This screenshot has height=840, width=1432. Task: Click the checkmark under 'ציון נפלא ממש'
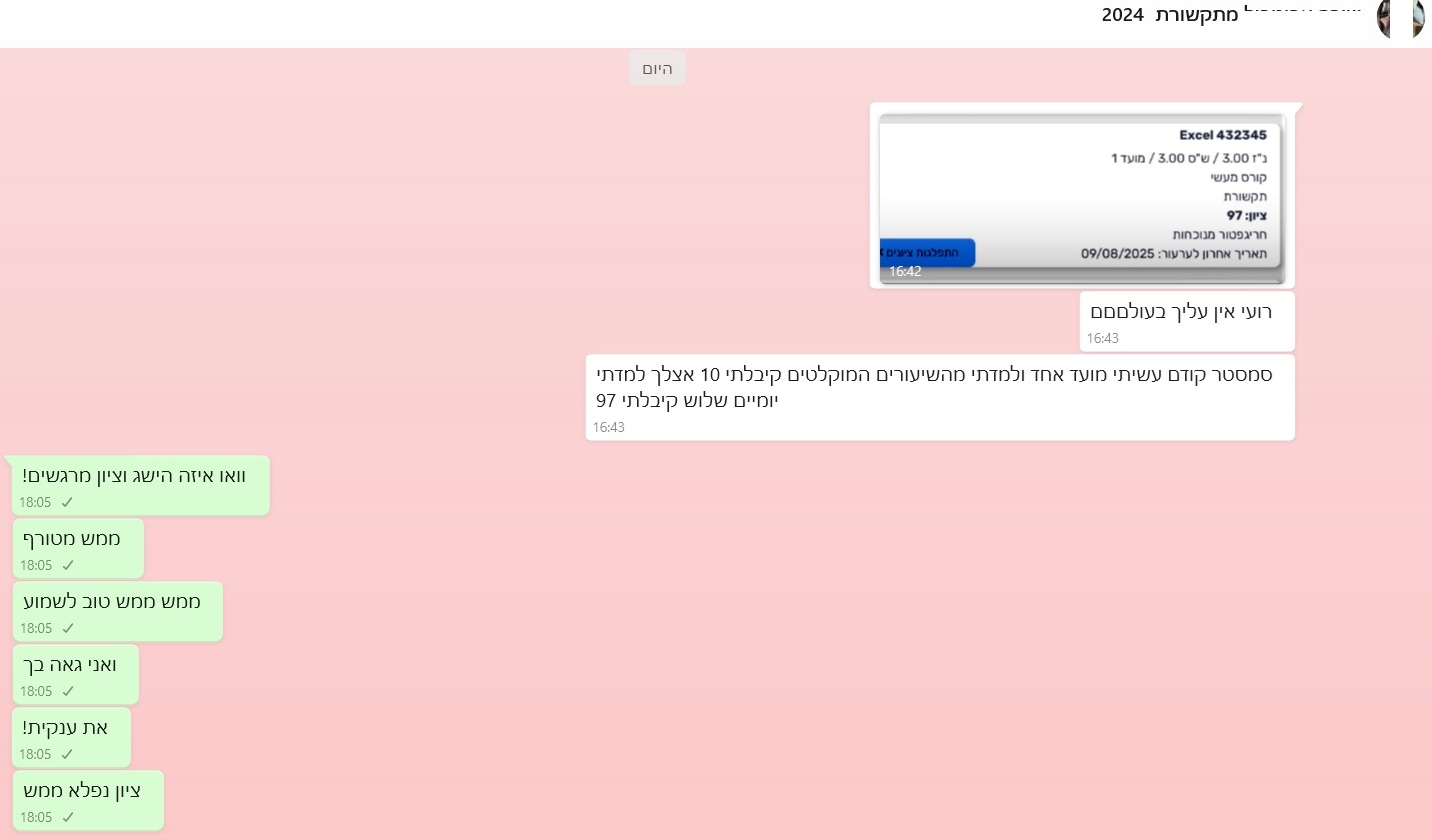[x=67, y=817]
